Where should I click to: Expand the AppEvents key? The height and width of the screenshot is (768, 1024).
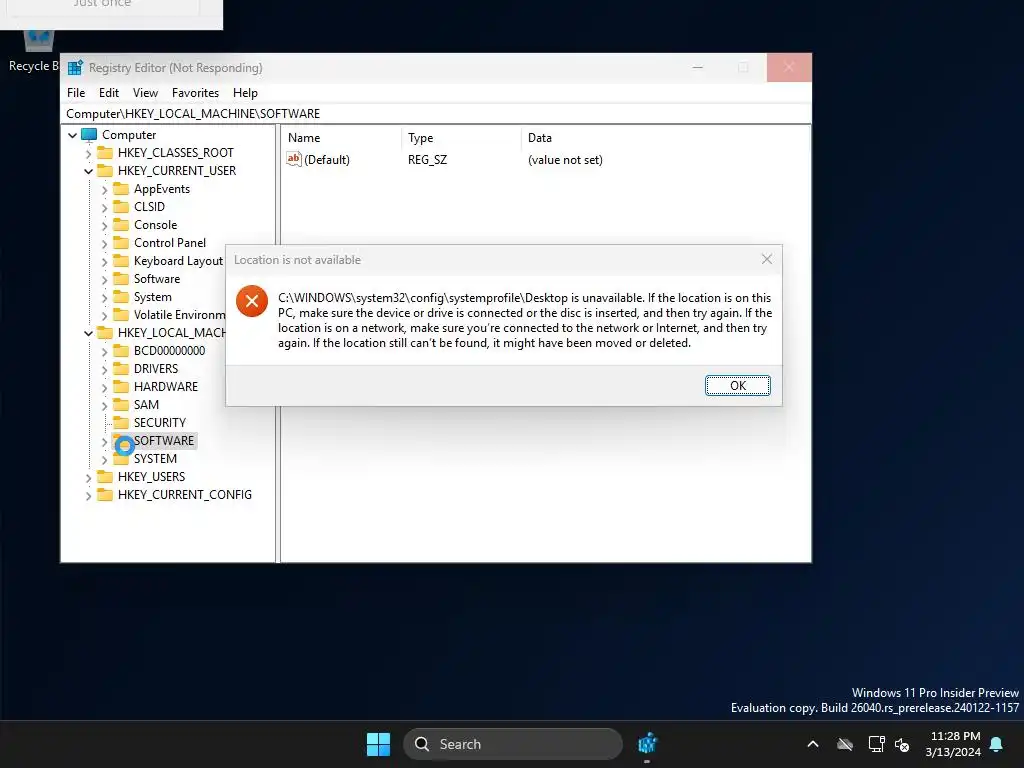(x=104, y=190)
